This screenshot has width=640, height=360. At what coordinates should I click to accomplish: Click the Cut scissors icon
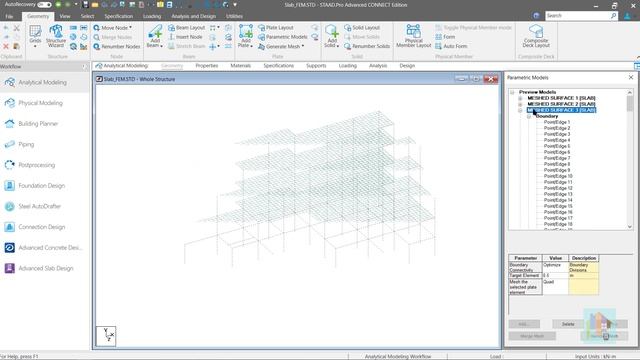coord(16,28)
